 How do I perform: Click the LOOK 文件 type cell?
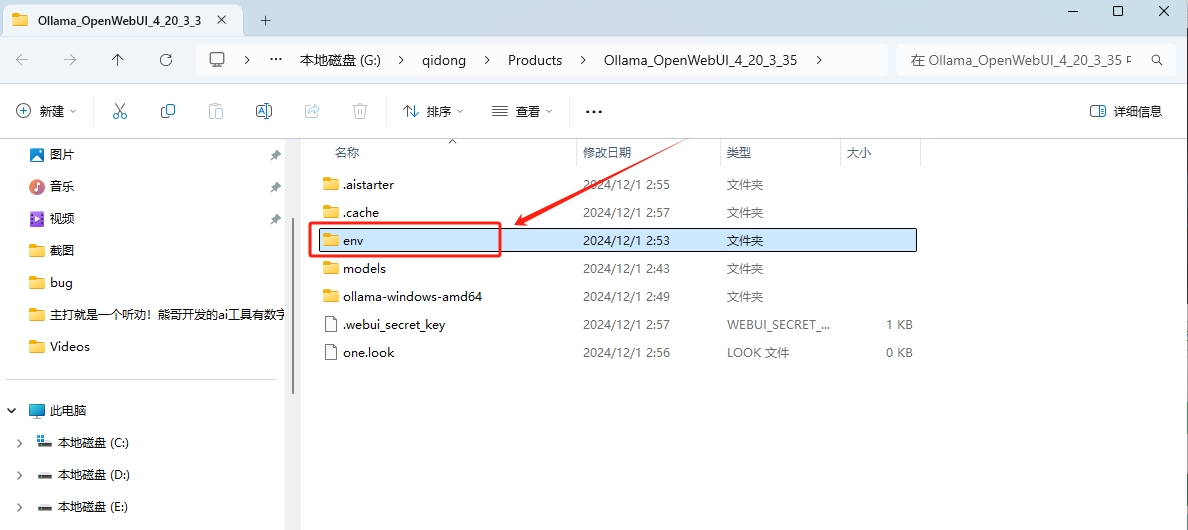pos(758,352)
